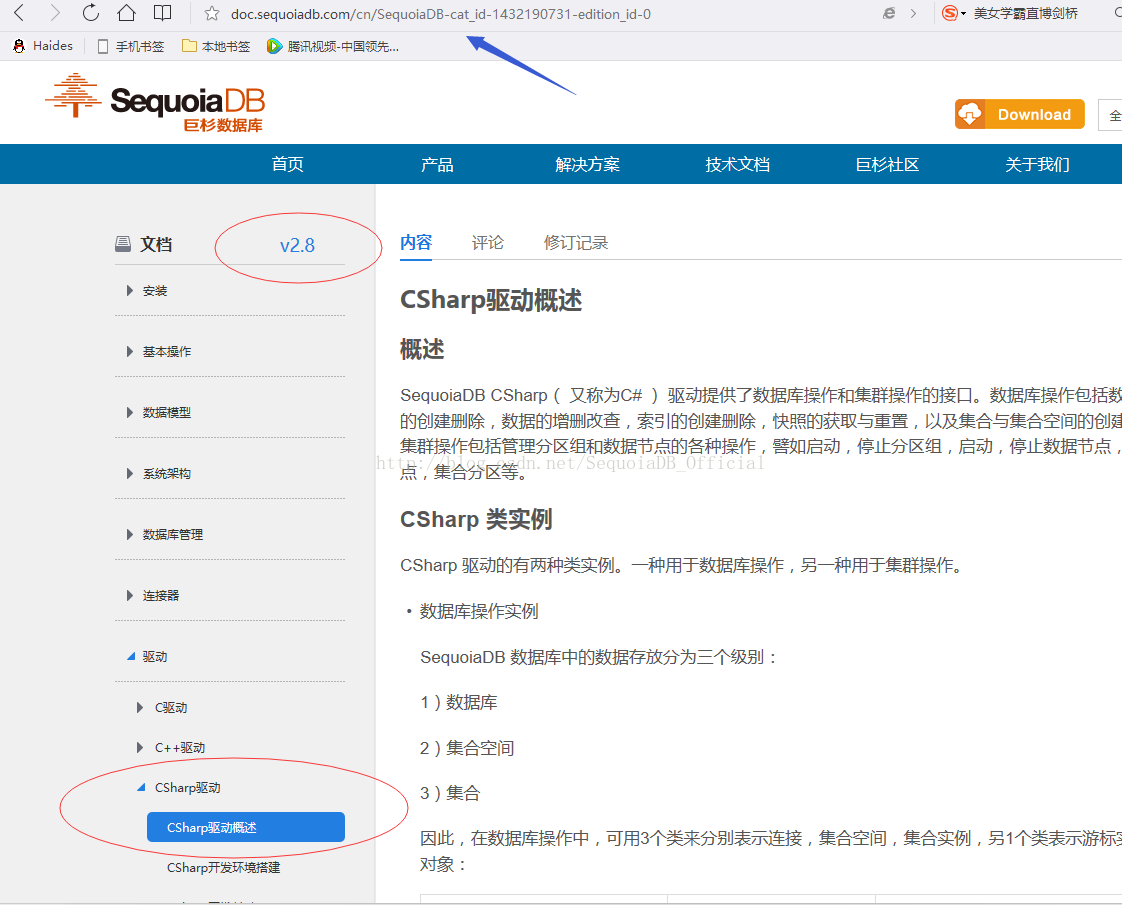Open the 数据库管理 section label

point(172,534)
